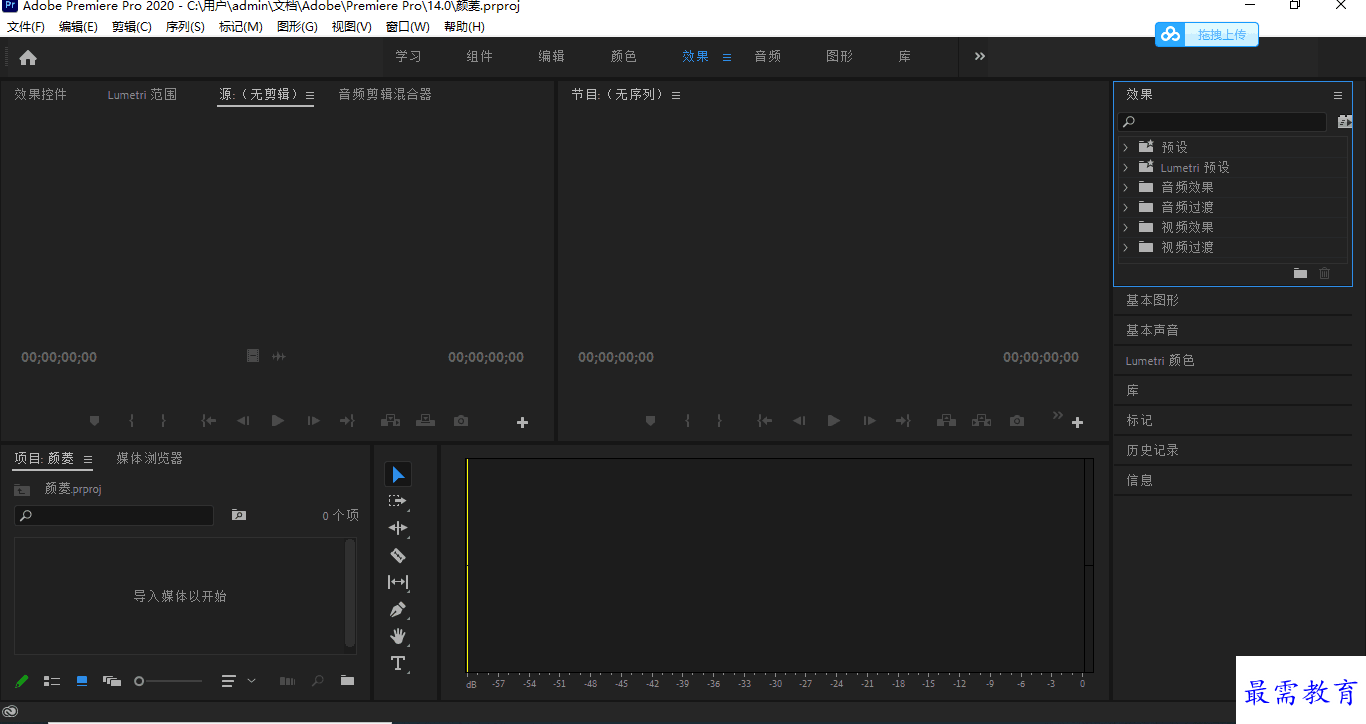The image size is (1366, 724).
Task: Click the 拖拽上传 upload button
Action: [1207, 35]
